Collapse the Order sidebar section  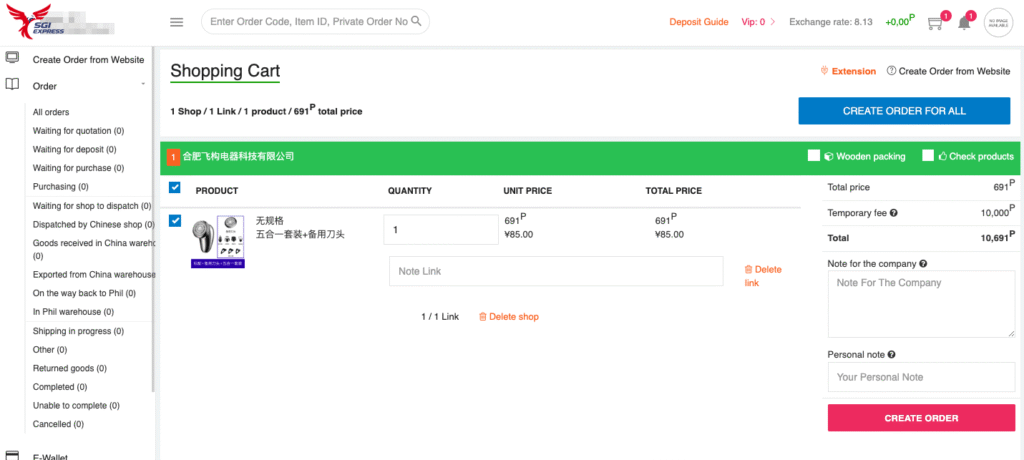coord(143,84)
